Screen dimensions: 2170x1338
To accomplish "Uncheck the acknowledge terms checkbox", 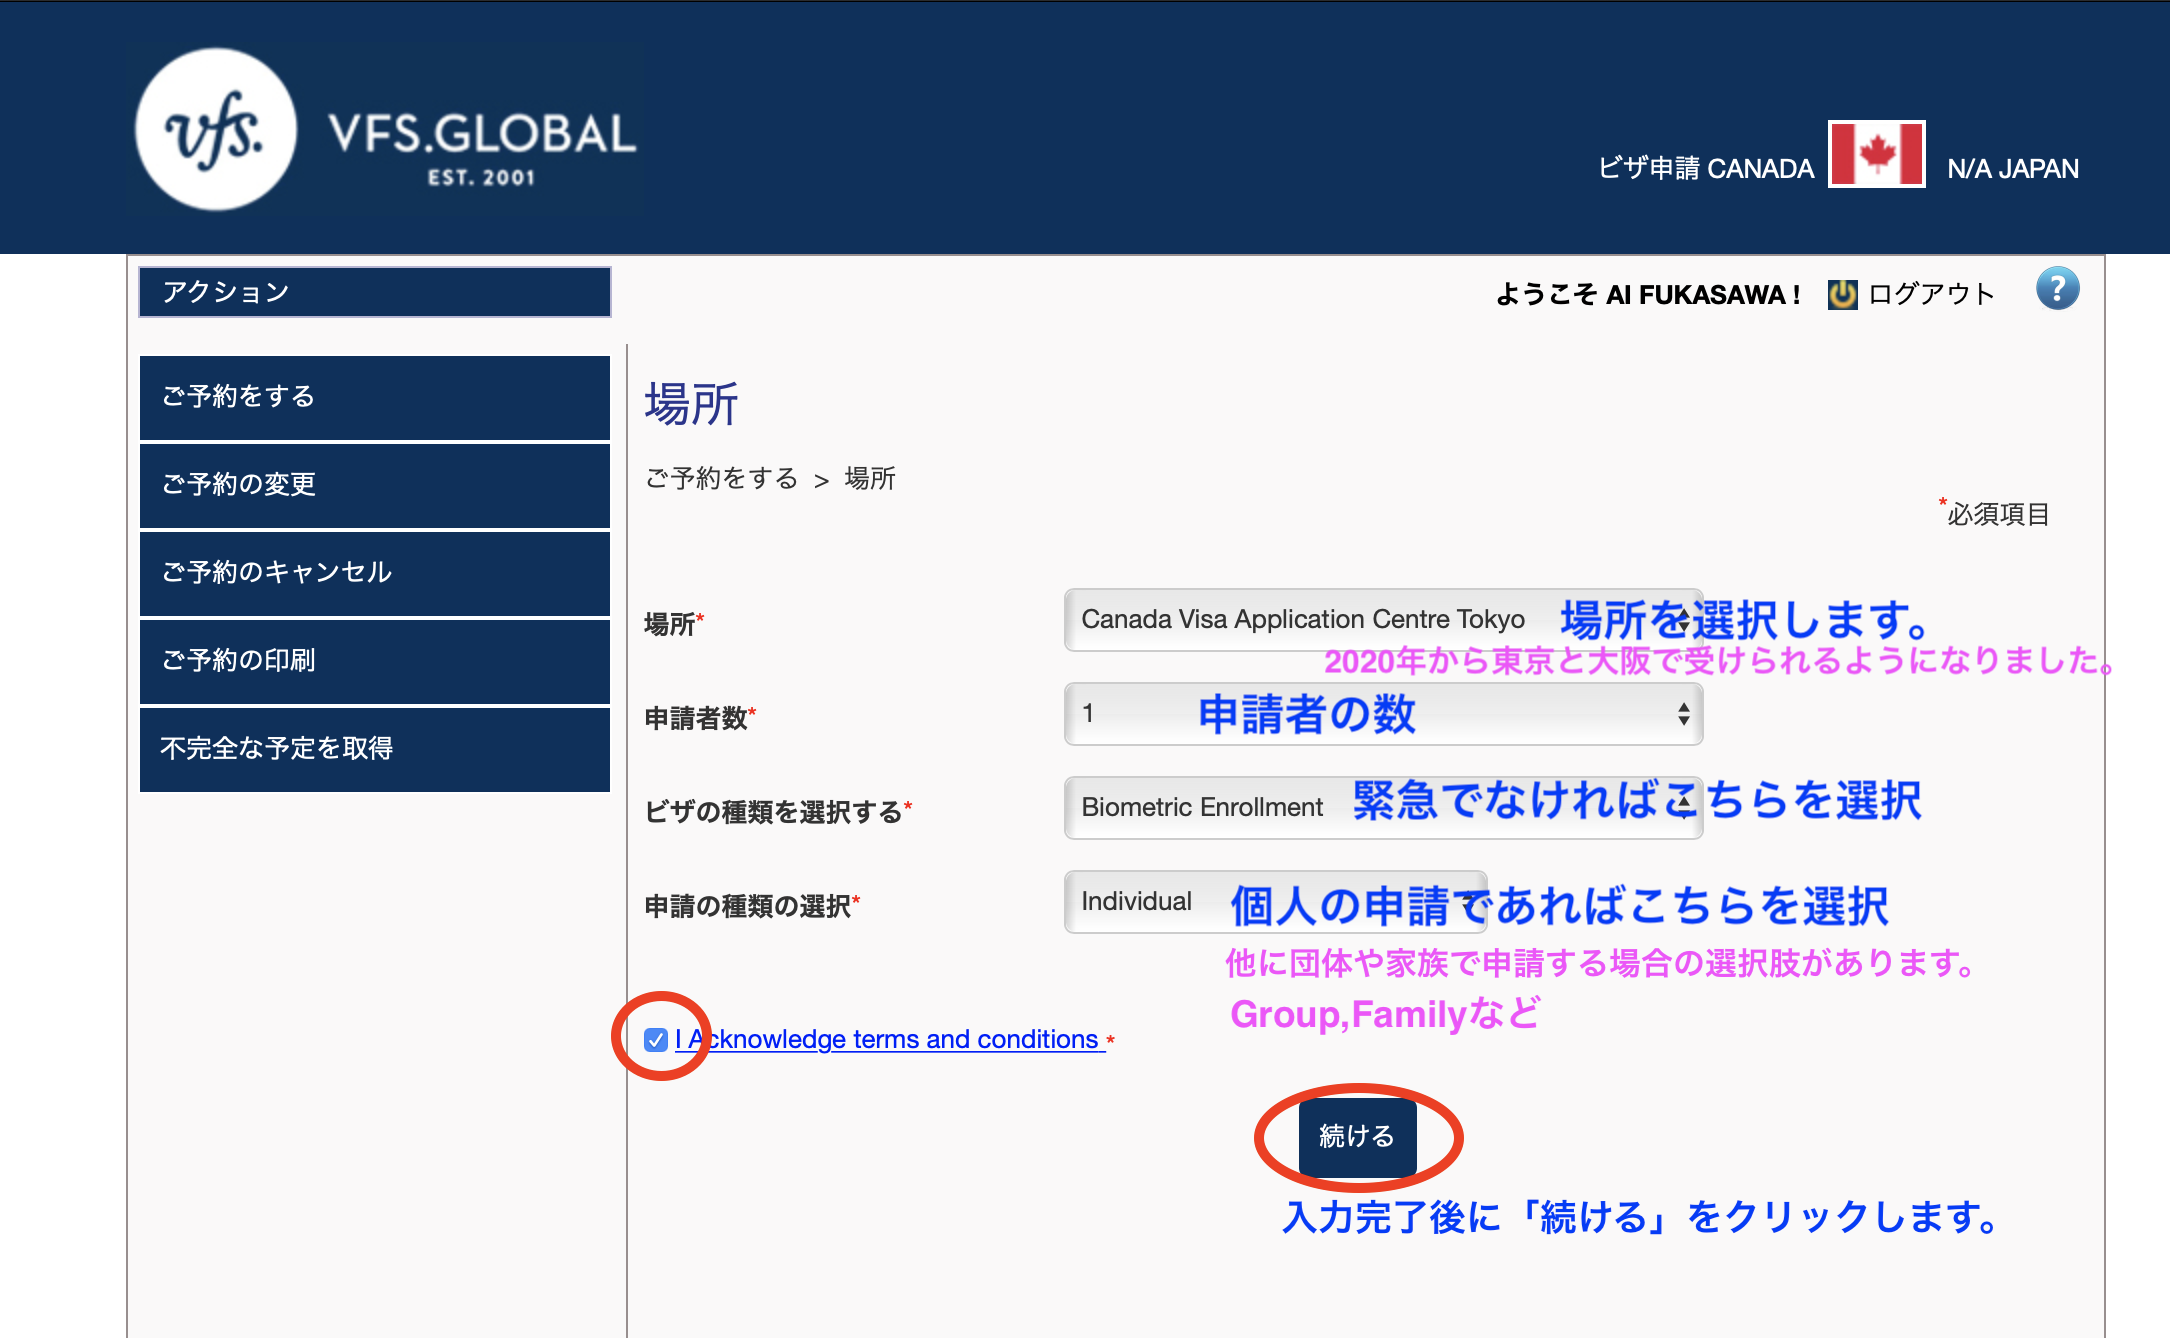I will pos(656,1040).
